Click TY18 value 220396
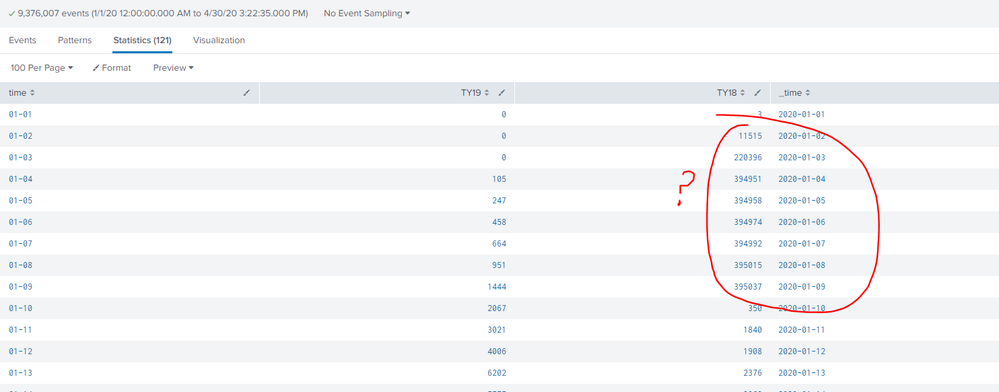Screen dimensions: 999x392 (749, 157)
